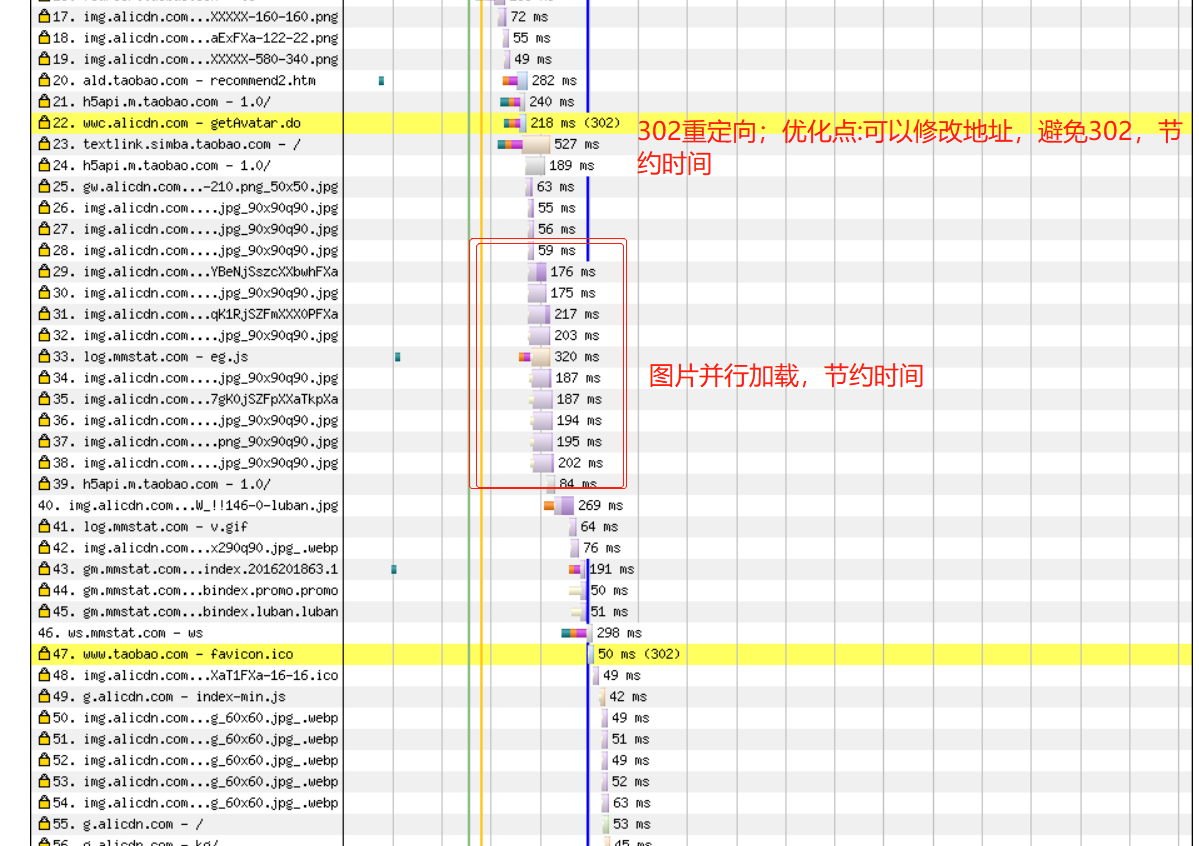The width and height of the screenshot is (1199, 846).
Task: Click the lock icon on request 21 h5api.m.taobao.com
Action: [x=44, y=101]
